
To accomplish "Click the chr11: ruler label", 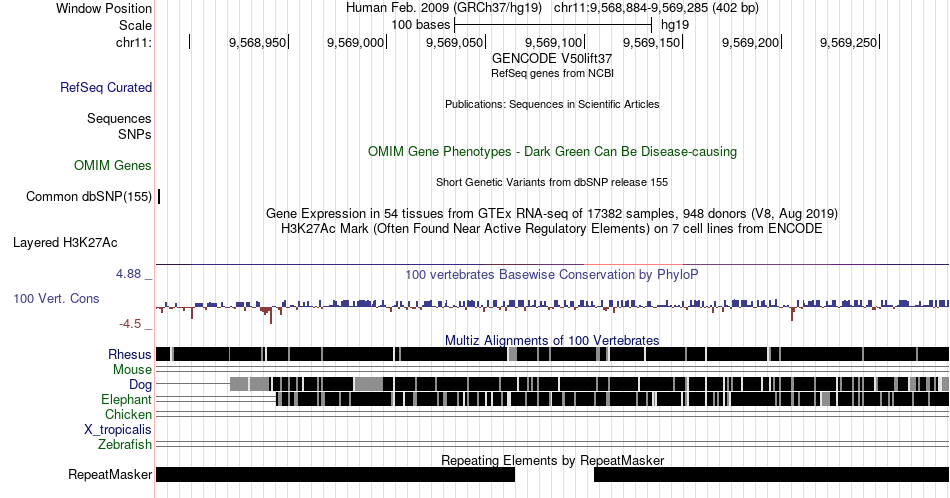I will [x=133, y=42].
